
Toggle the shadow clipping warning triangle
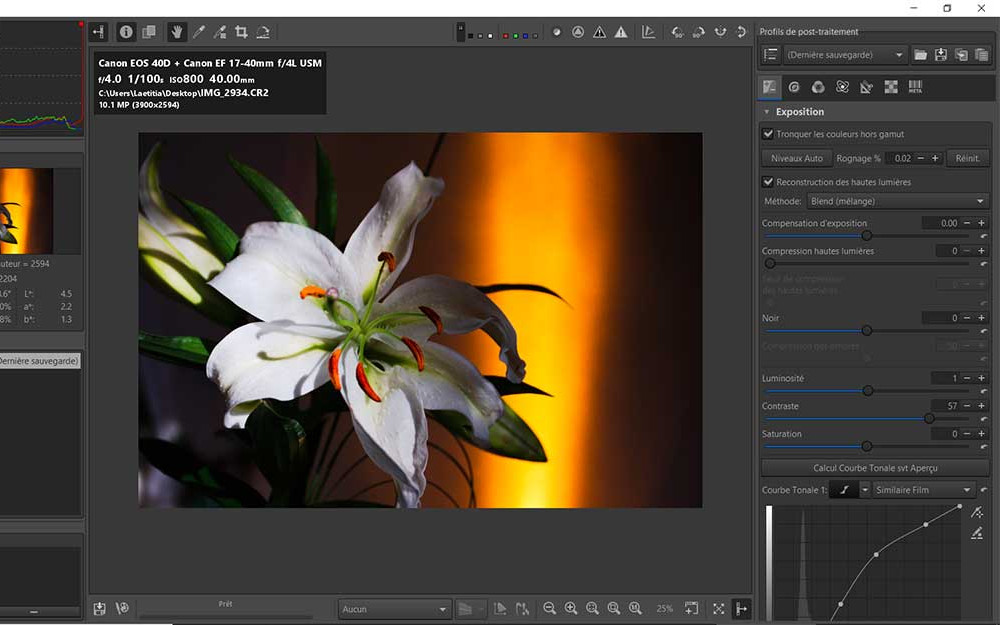599,32
